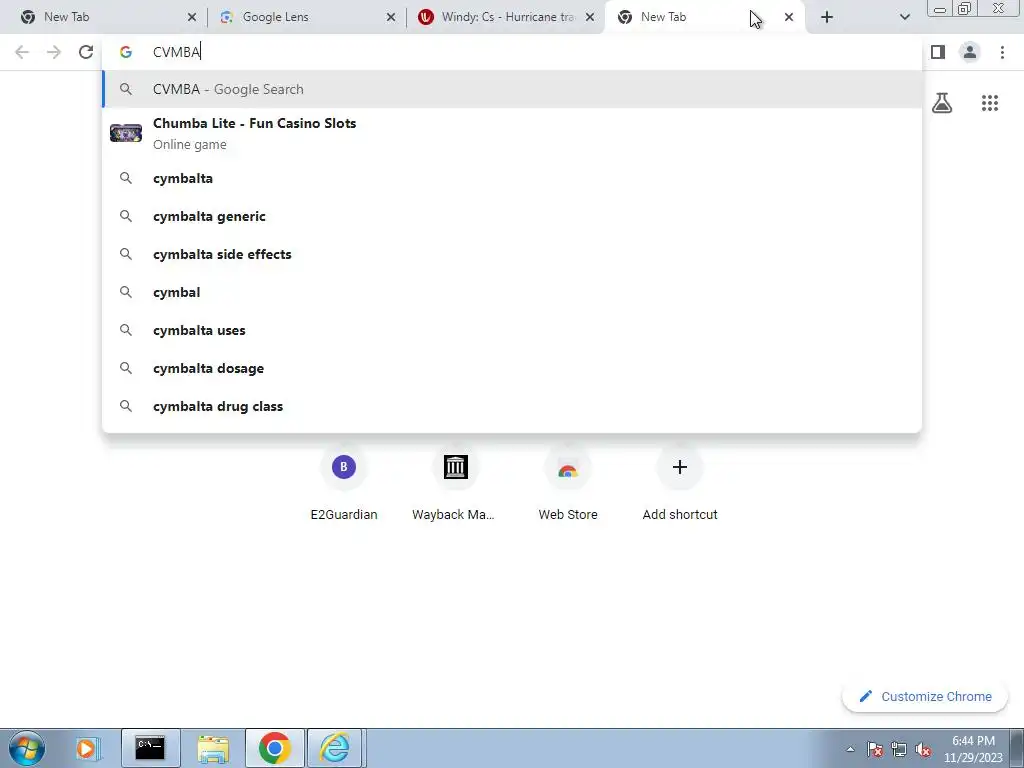Open the clock showing 6:44 PM
Image resolution: width=1024 pixels, height=768 pixels.
973,749
